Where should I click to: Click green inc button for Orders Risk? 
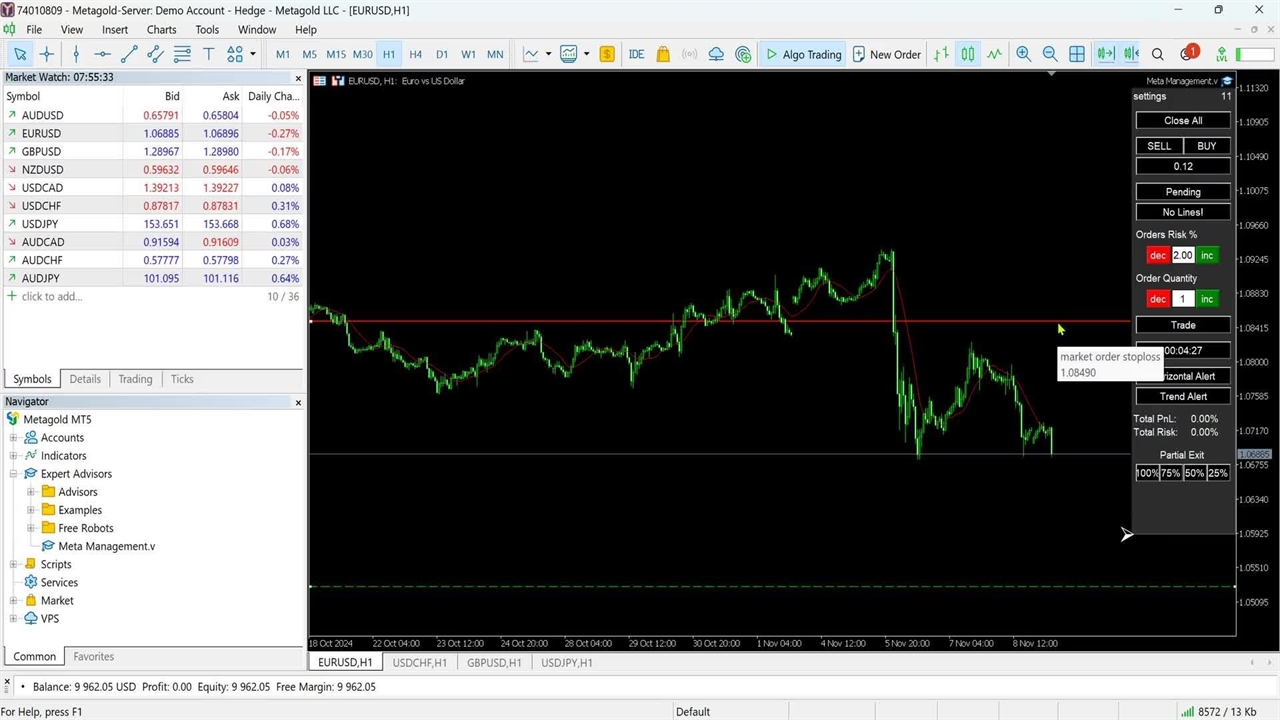[1207, 255]
